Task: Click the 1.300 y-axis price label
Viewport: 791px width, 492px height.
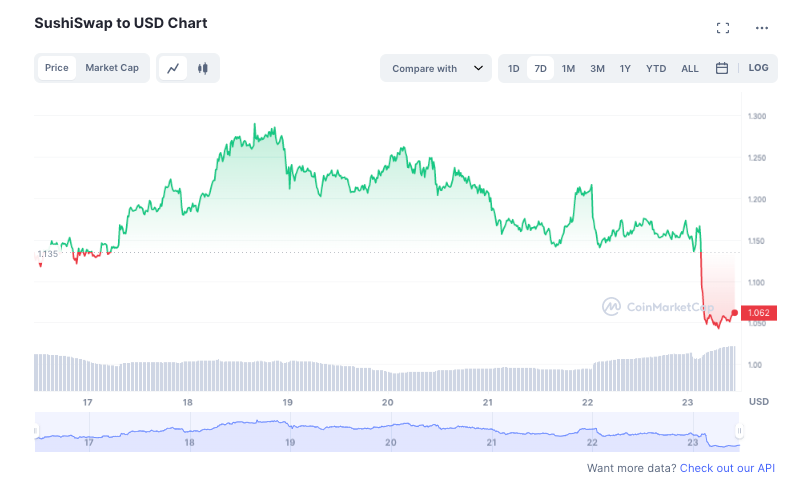Action: point(757,116)
